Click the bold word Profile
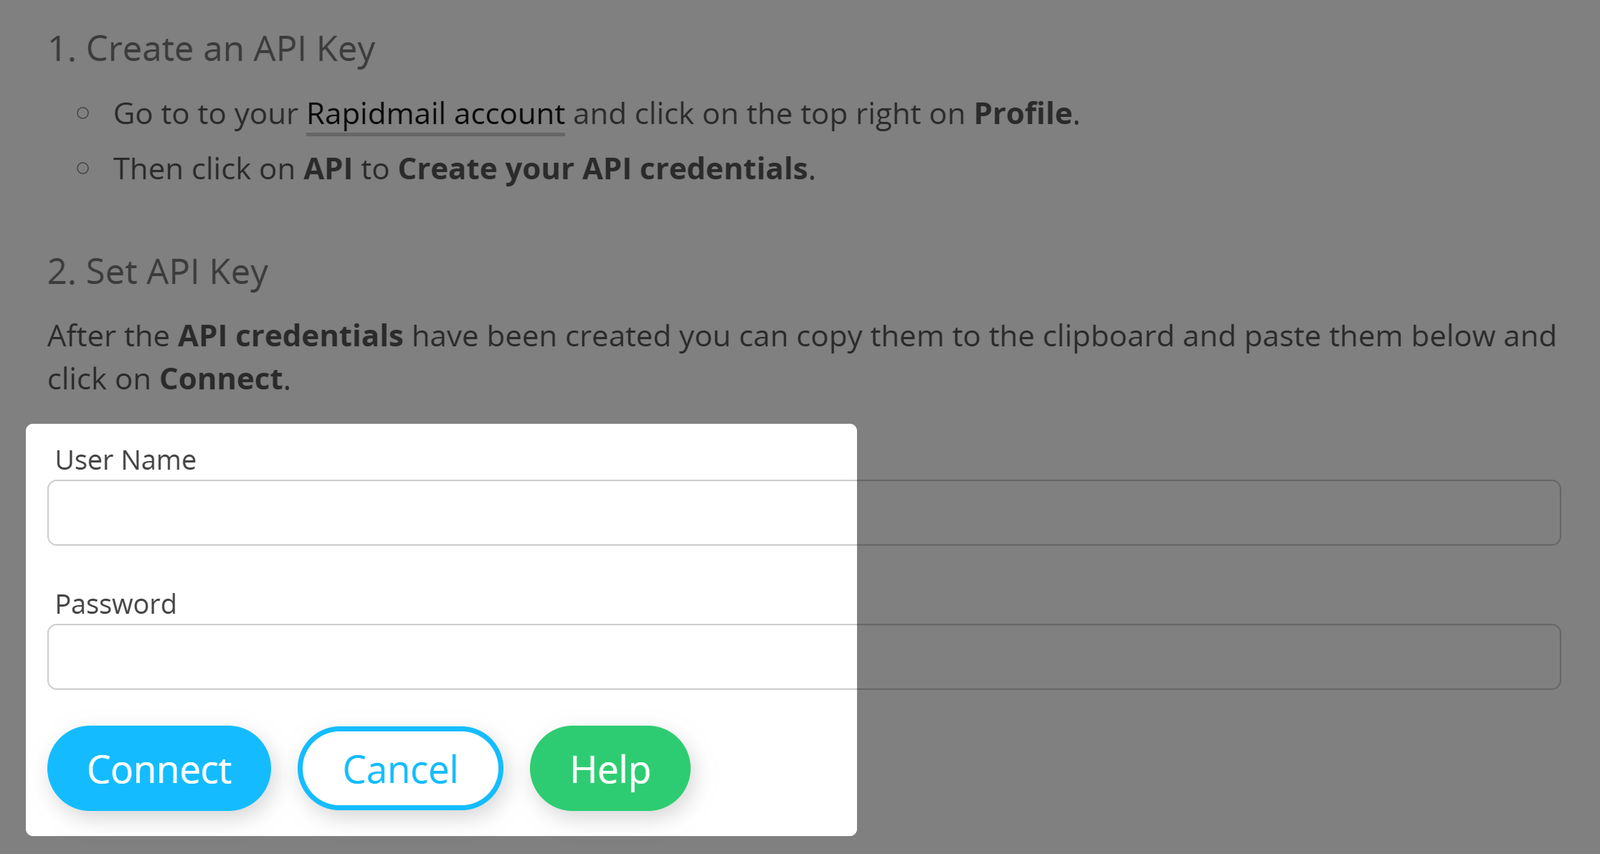The width and height of the screenshot is (1600, 854). 1023,114
